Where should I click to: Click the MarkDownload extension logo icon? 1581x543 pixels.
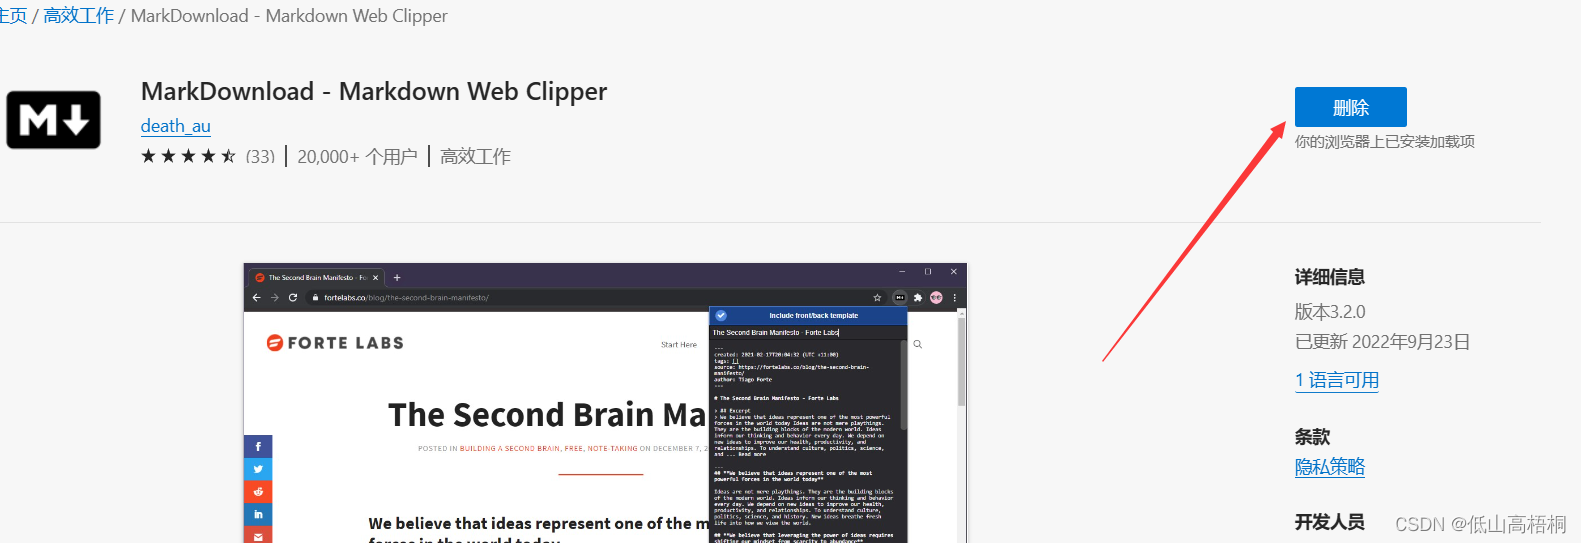coord(53,120)
